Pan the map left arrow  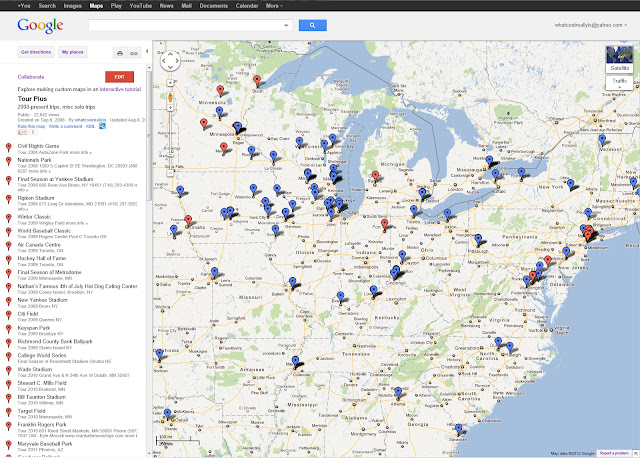[163, 61]
